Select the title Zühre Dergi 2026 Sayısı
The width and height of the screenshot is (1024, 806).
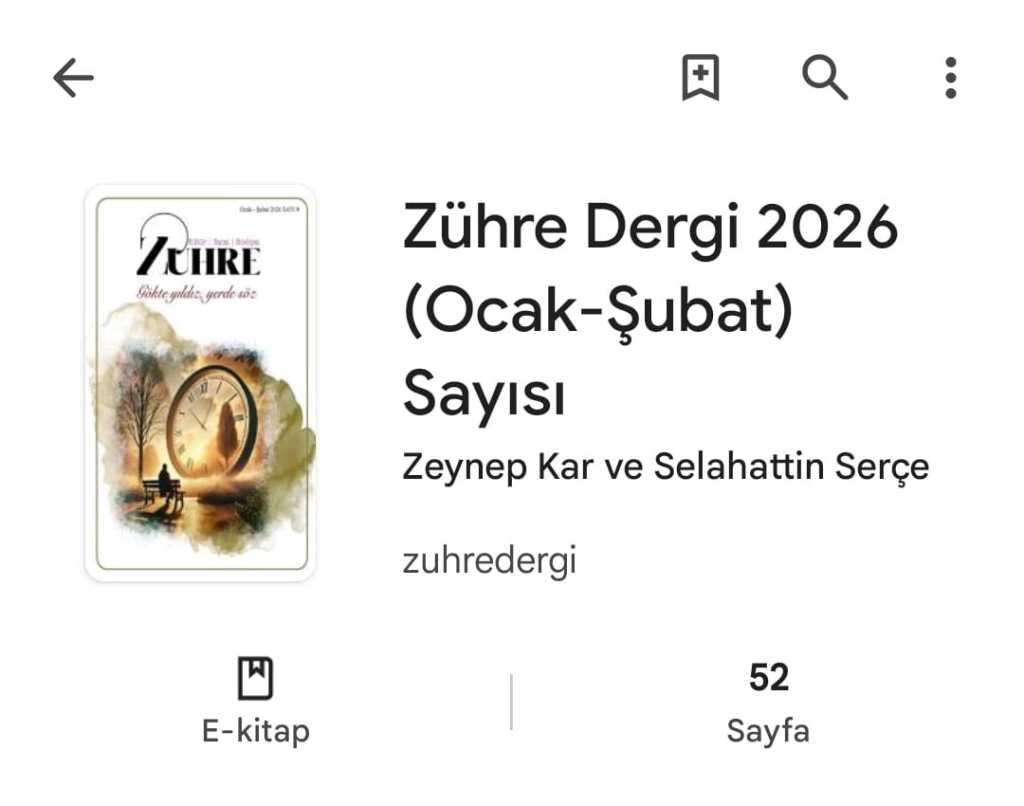[650, 310]
